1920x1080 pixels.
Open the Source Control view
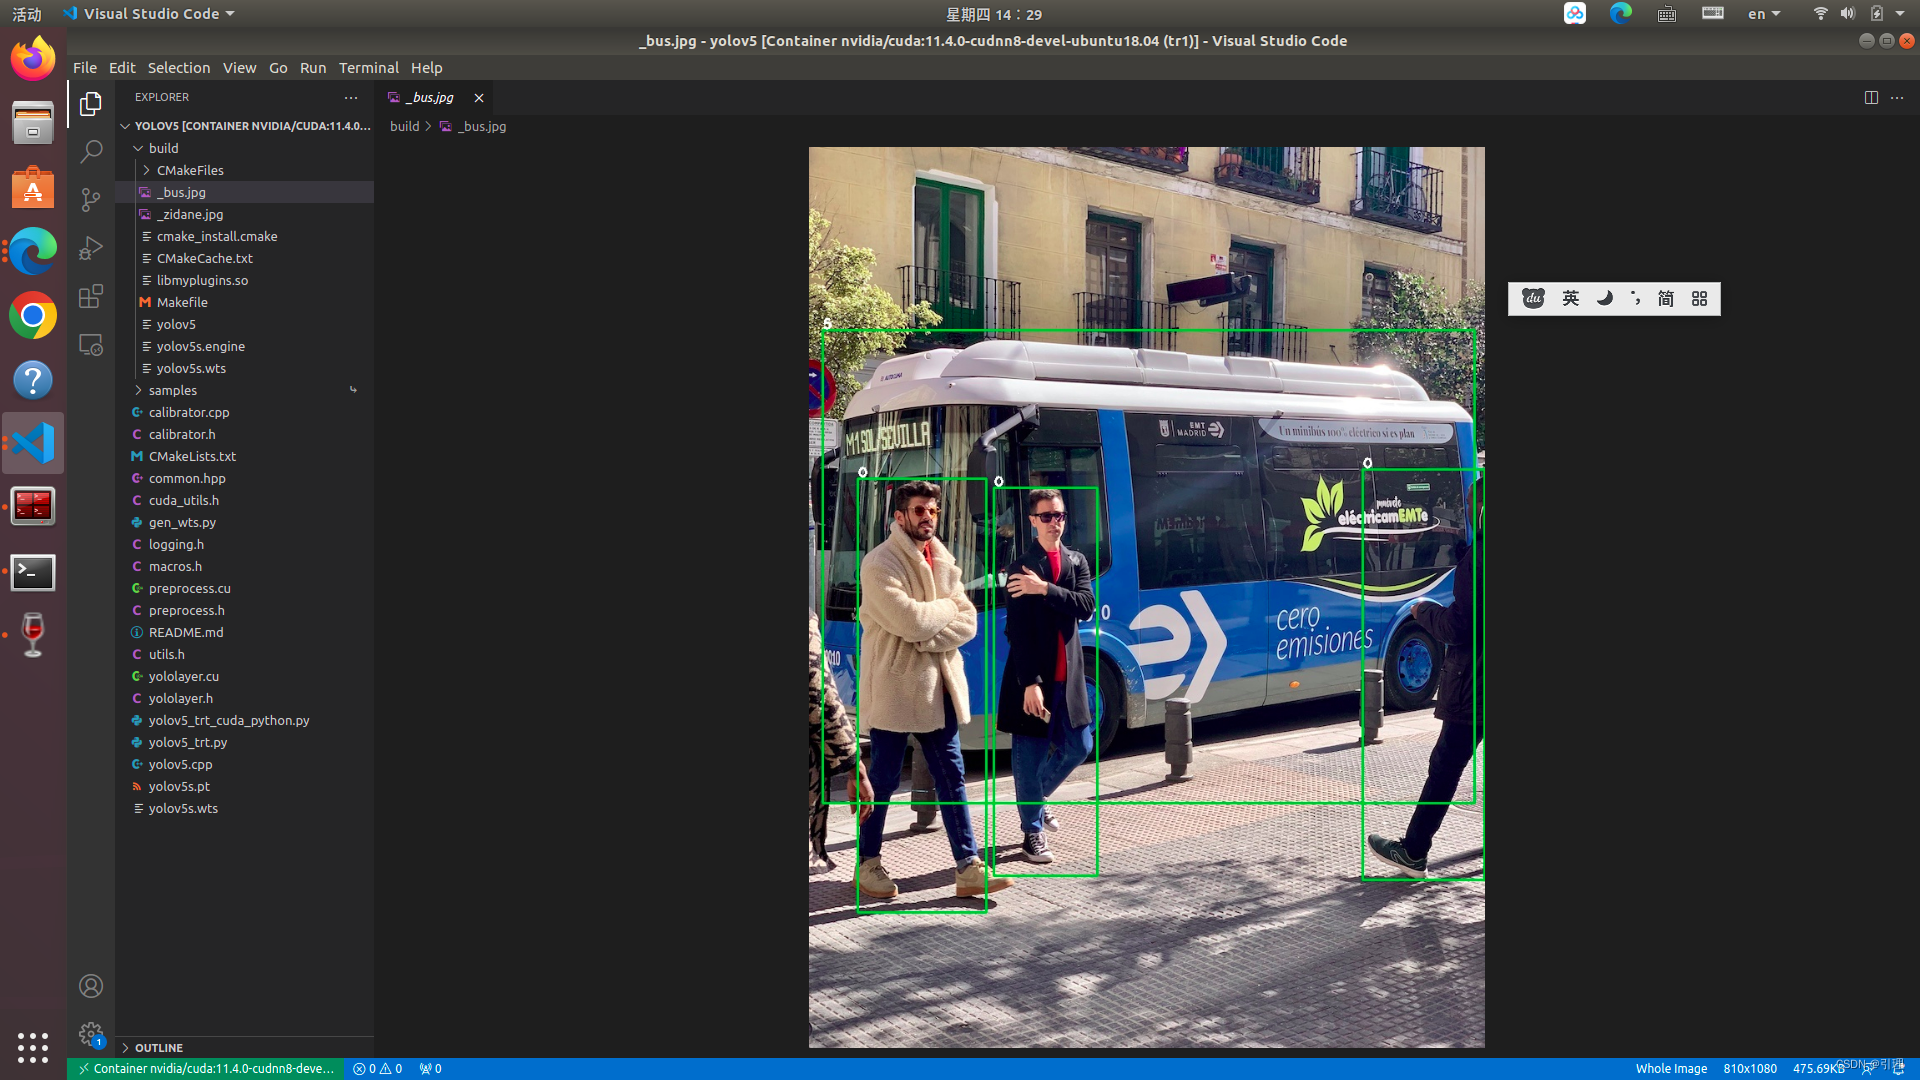tap(91, 200)
